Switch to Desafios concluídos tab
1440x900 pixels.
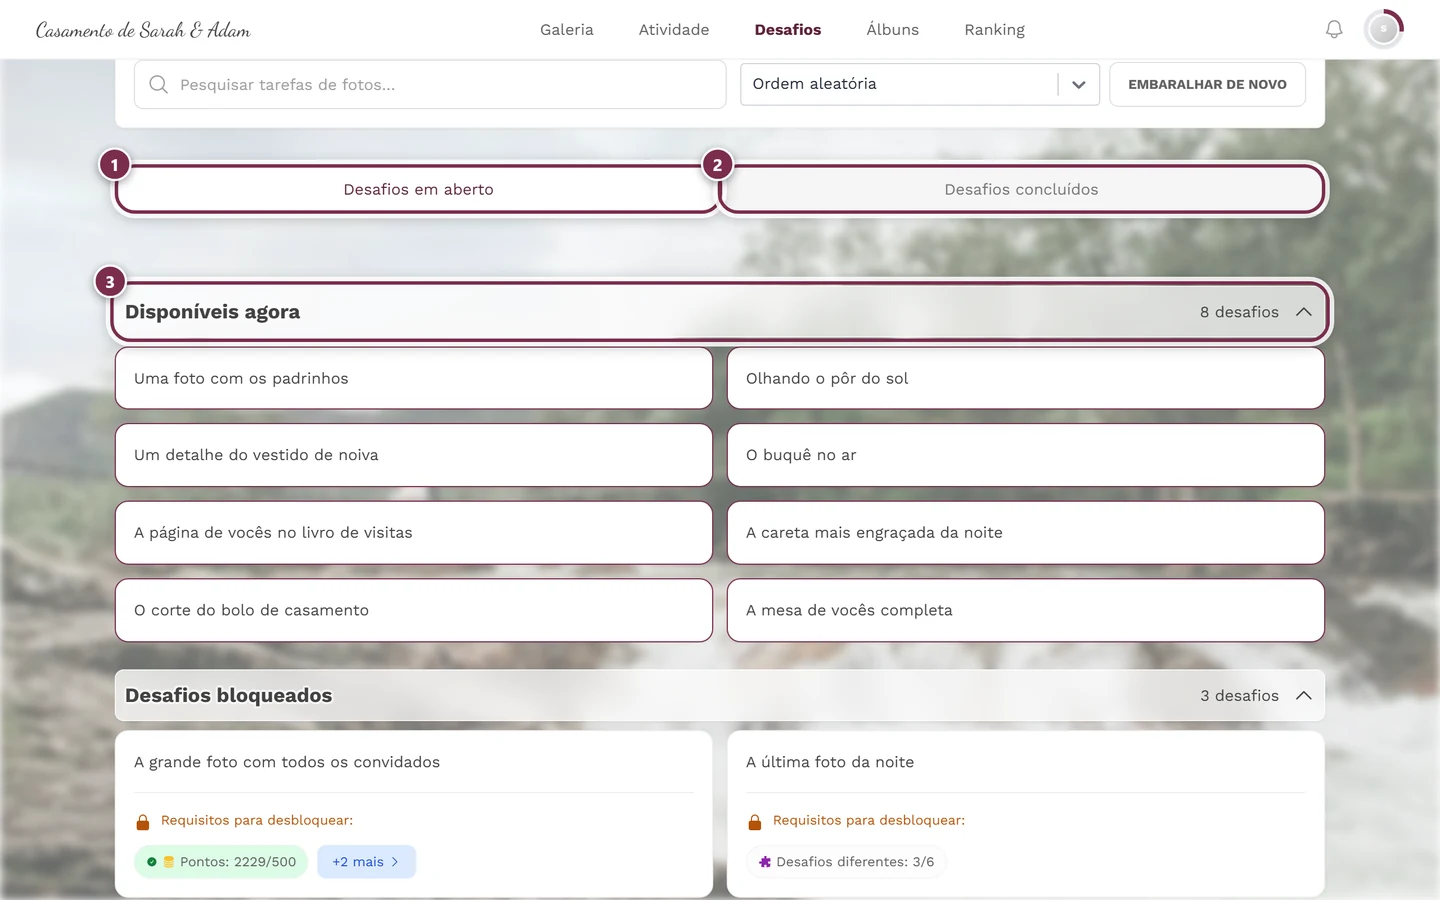(1022, 189)
